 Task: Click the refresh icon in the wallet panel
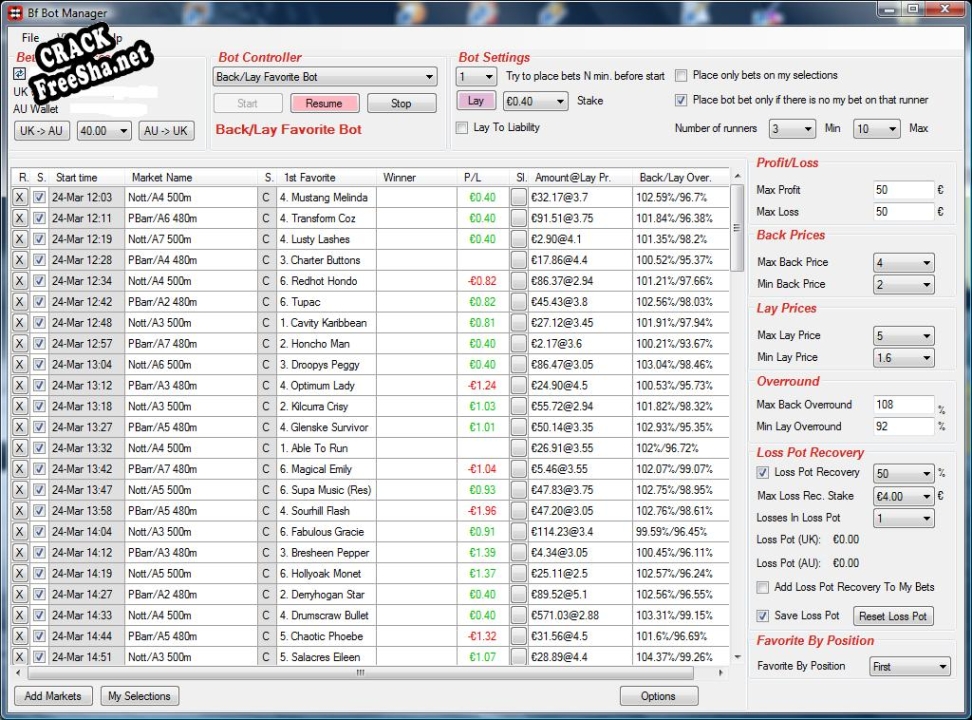point(19,73)
